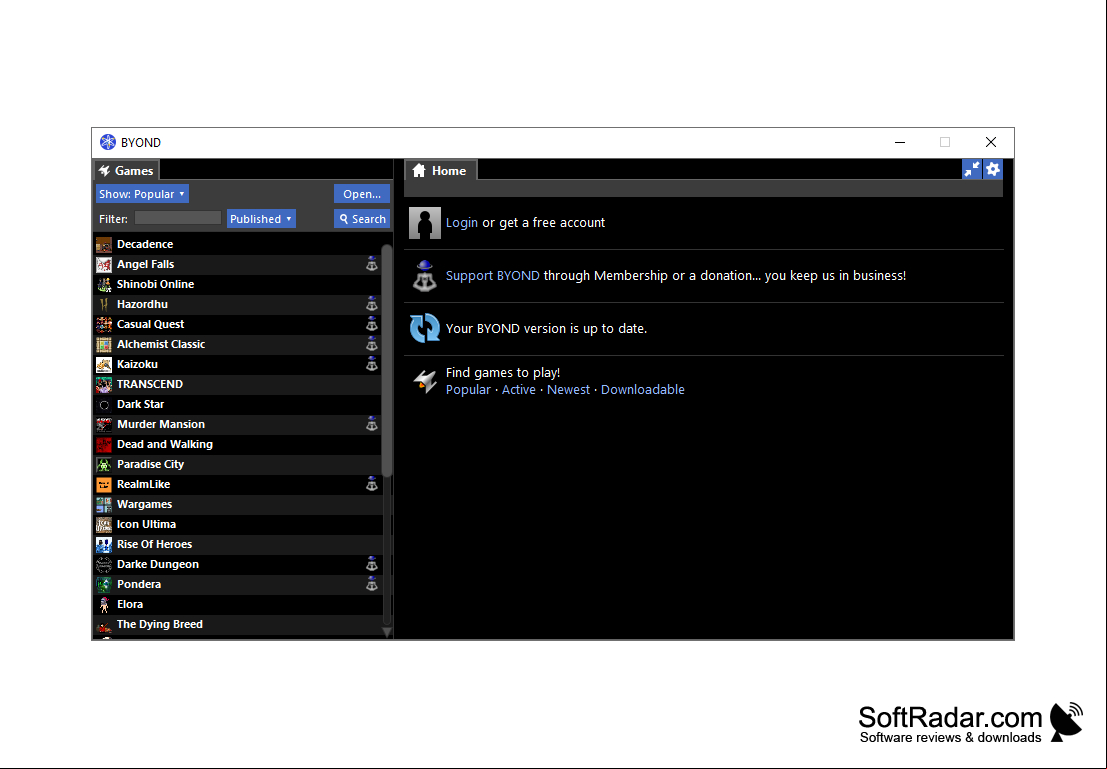This screenshot has height=769, width=1107.
Task: Click membership badge next to Murder Mansion
Action: tap(371, 424)
